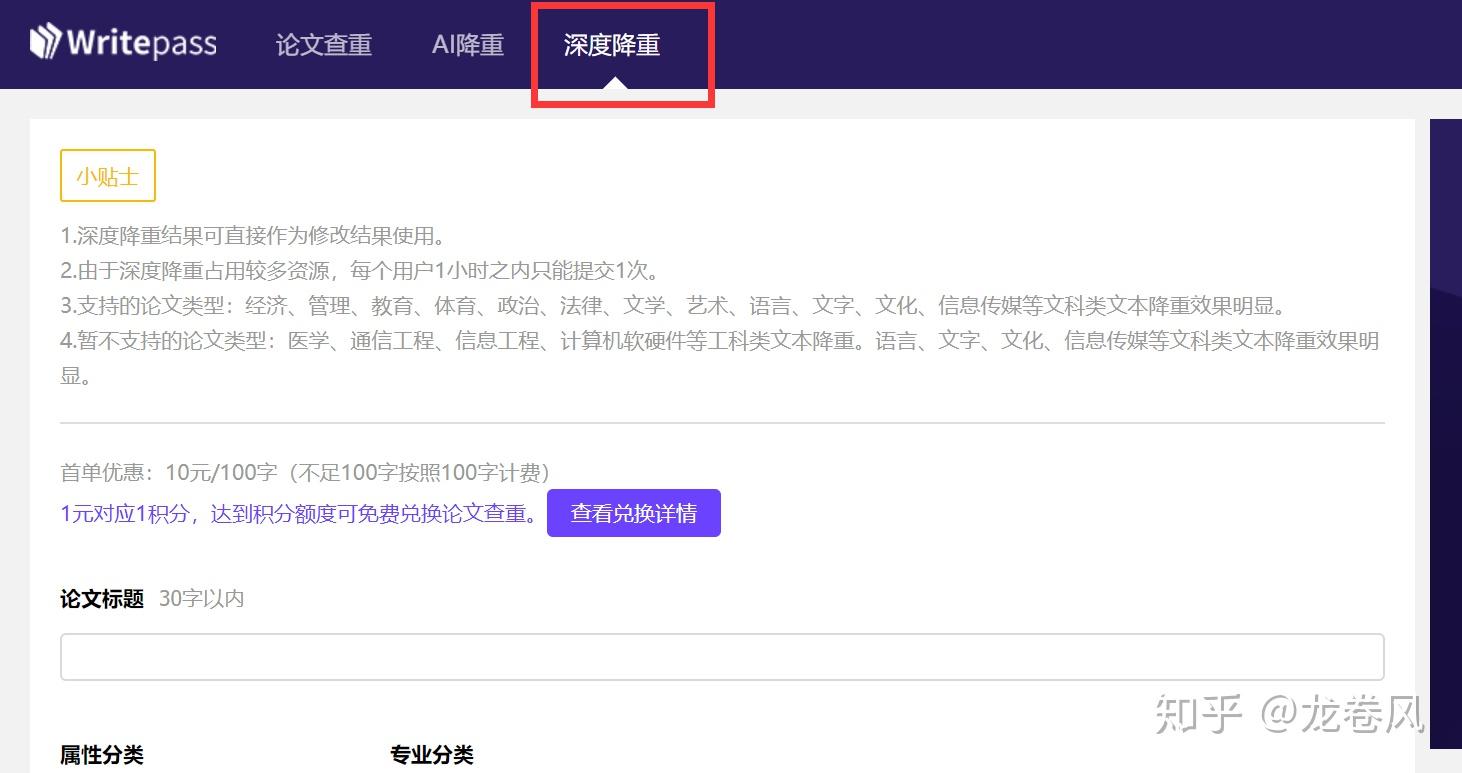
Task: Focus the 论文标题 input field
Action: click(722, 657)
